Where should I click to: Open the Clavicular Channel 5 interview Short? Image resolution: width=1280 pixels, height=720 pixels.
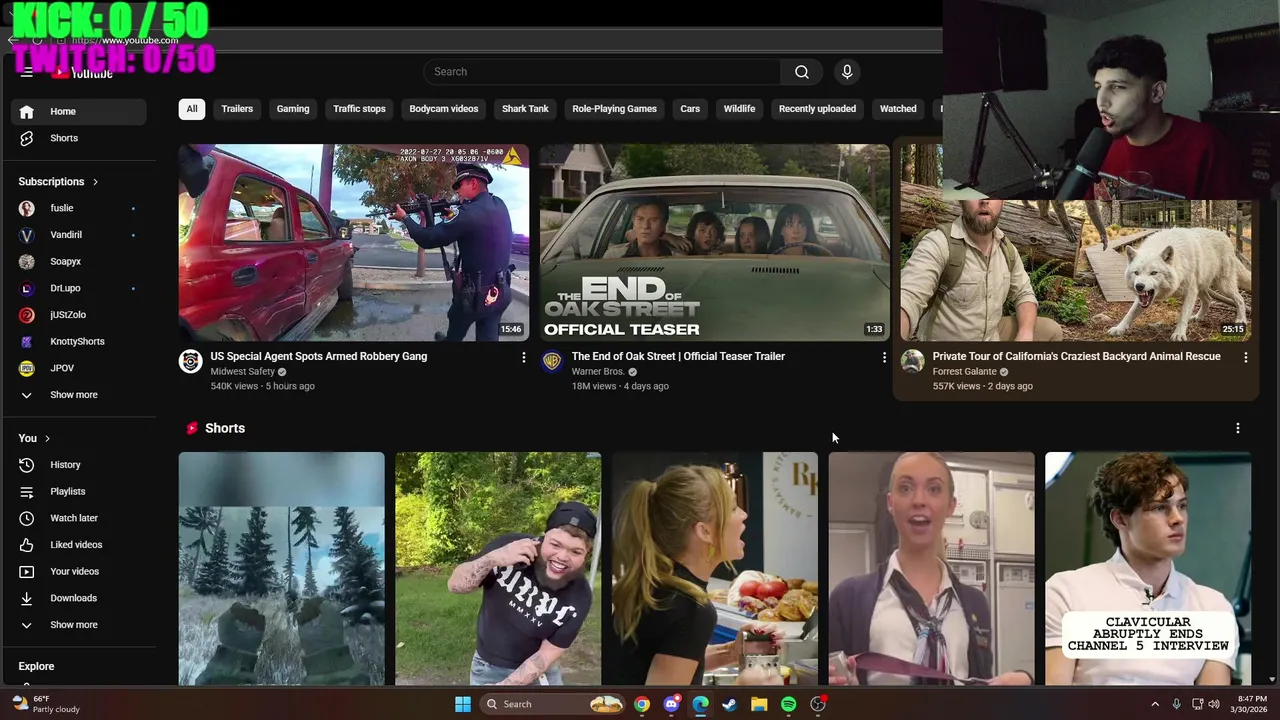coord(1148,568)
